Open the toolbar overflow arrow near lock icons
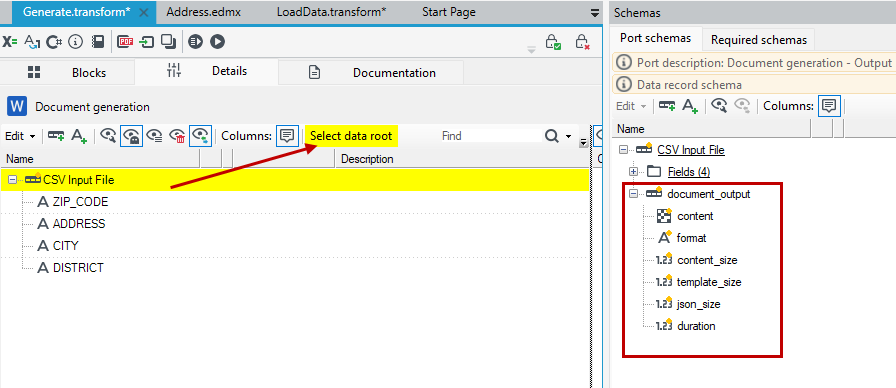The width and height of the screenshot is (896, 388). 531,49
